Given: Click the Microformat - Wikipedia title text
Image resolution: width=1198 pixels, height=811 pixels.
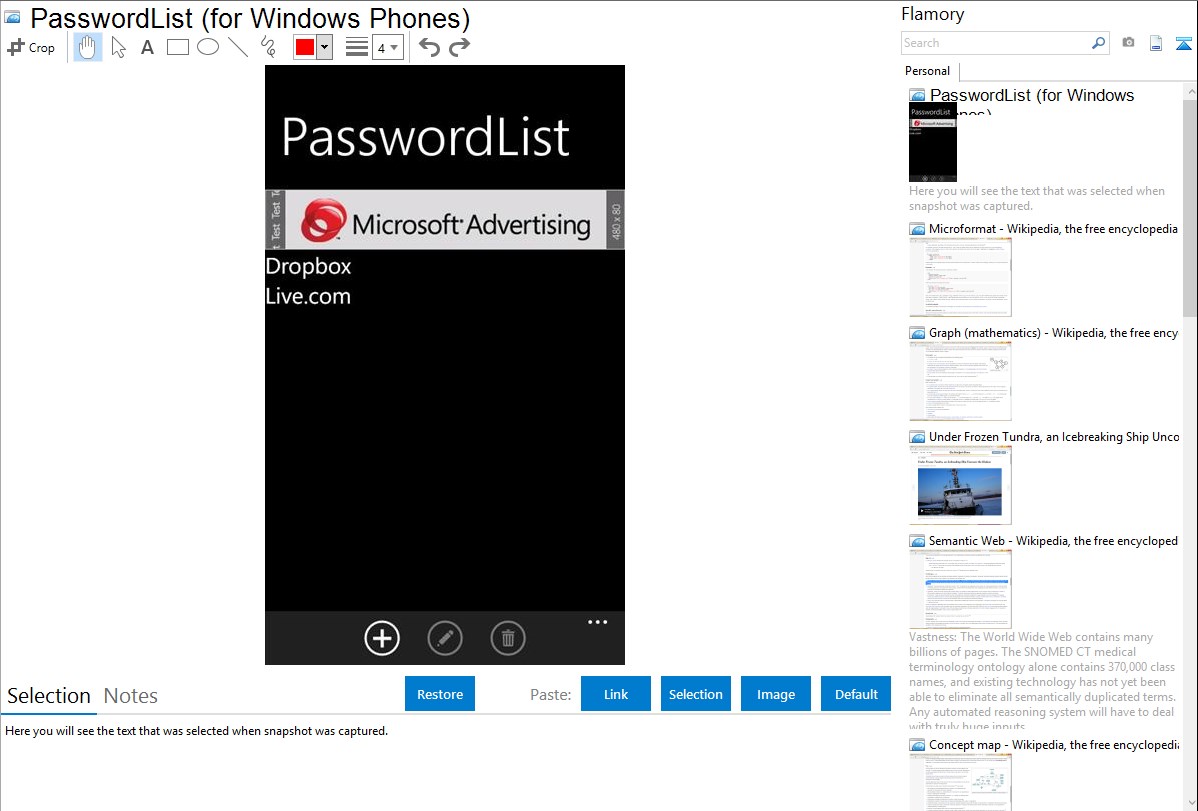Looking at the screenshot, I should pyautogui.click(x=1054, y=229).
